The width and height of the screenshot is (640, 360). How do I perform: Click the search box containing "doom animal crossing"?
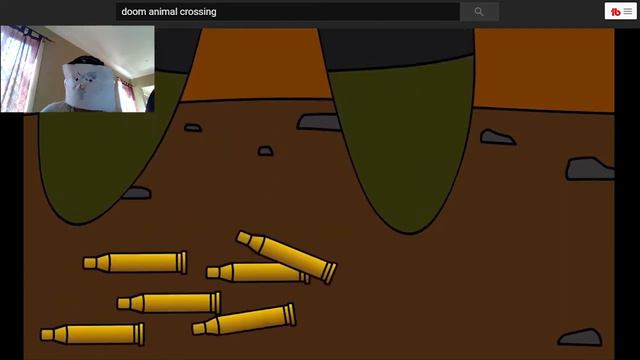(x=288, y=11)
